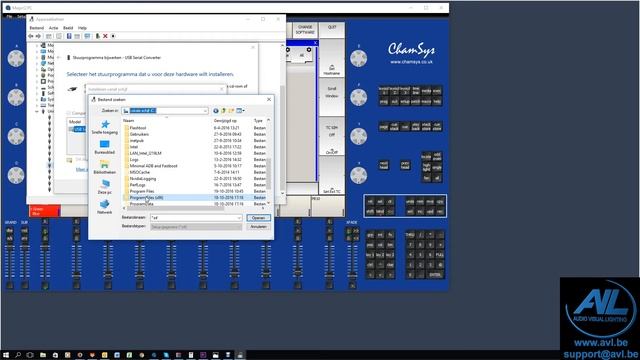Click the QUIT button in MagicQ
Viewport: 640px width, 360px height.
coord(332,30)
